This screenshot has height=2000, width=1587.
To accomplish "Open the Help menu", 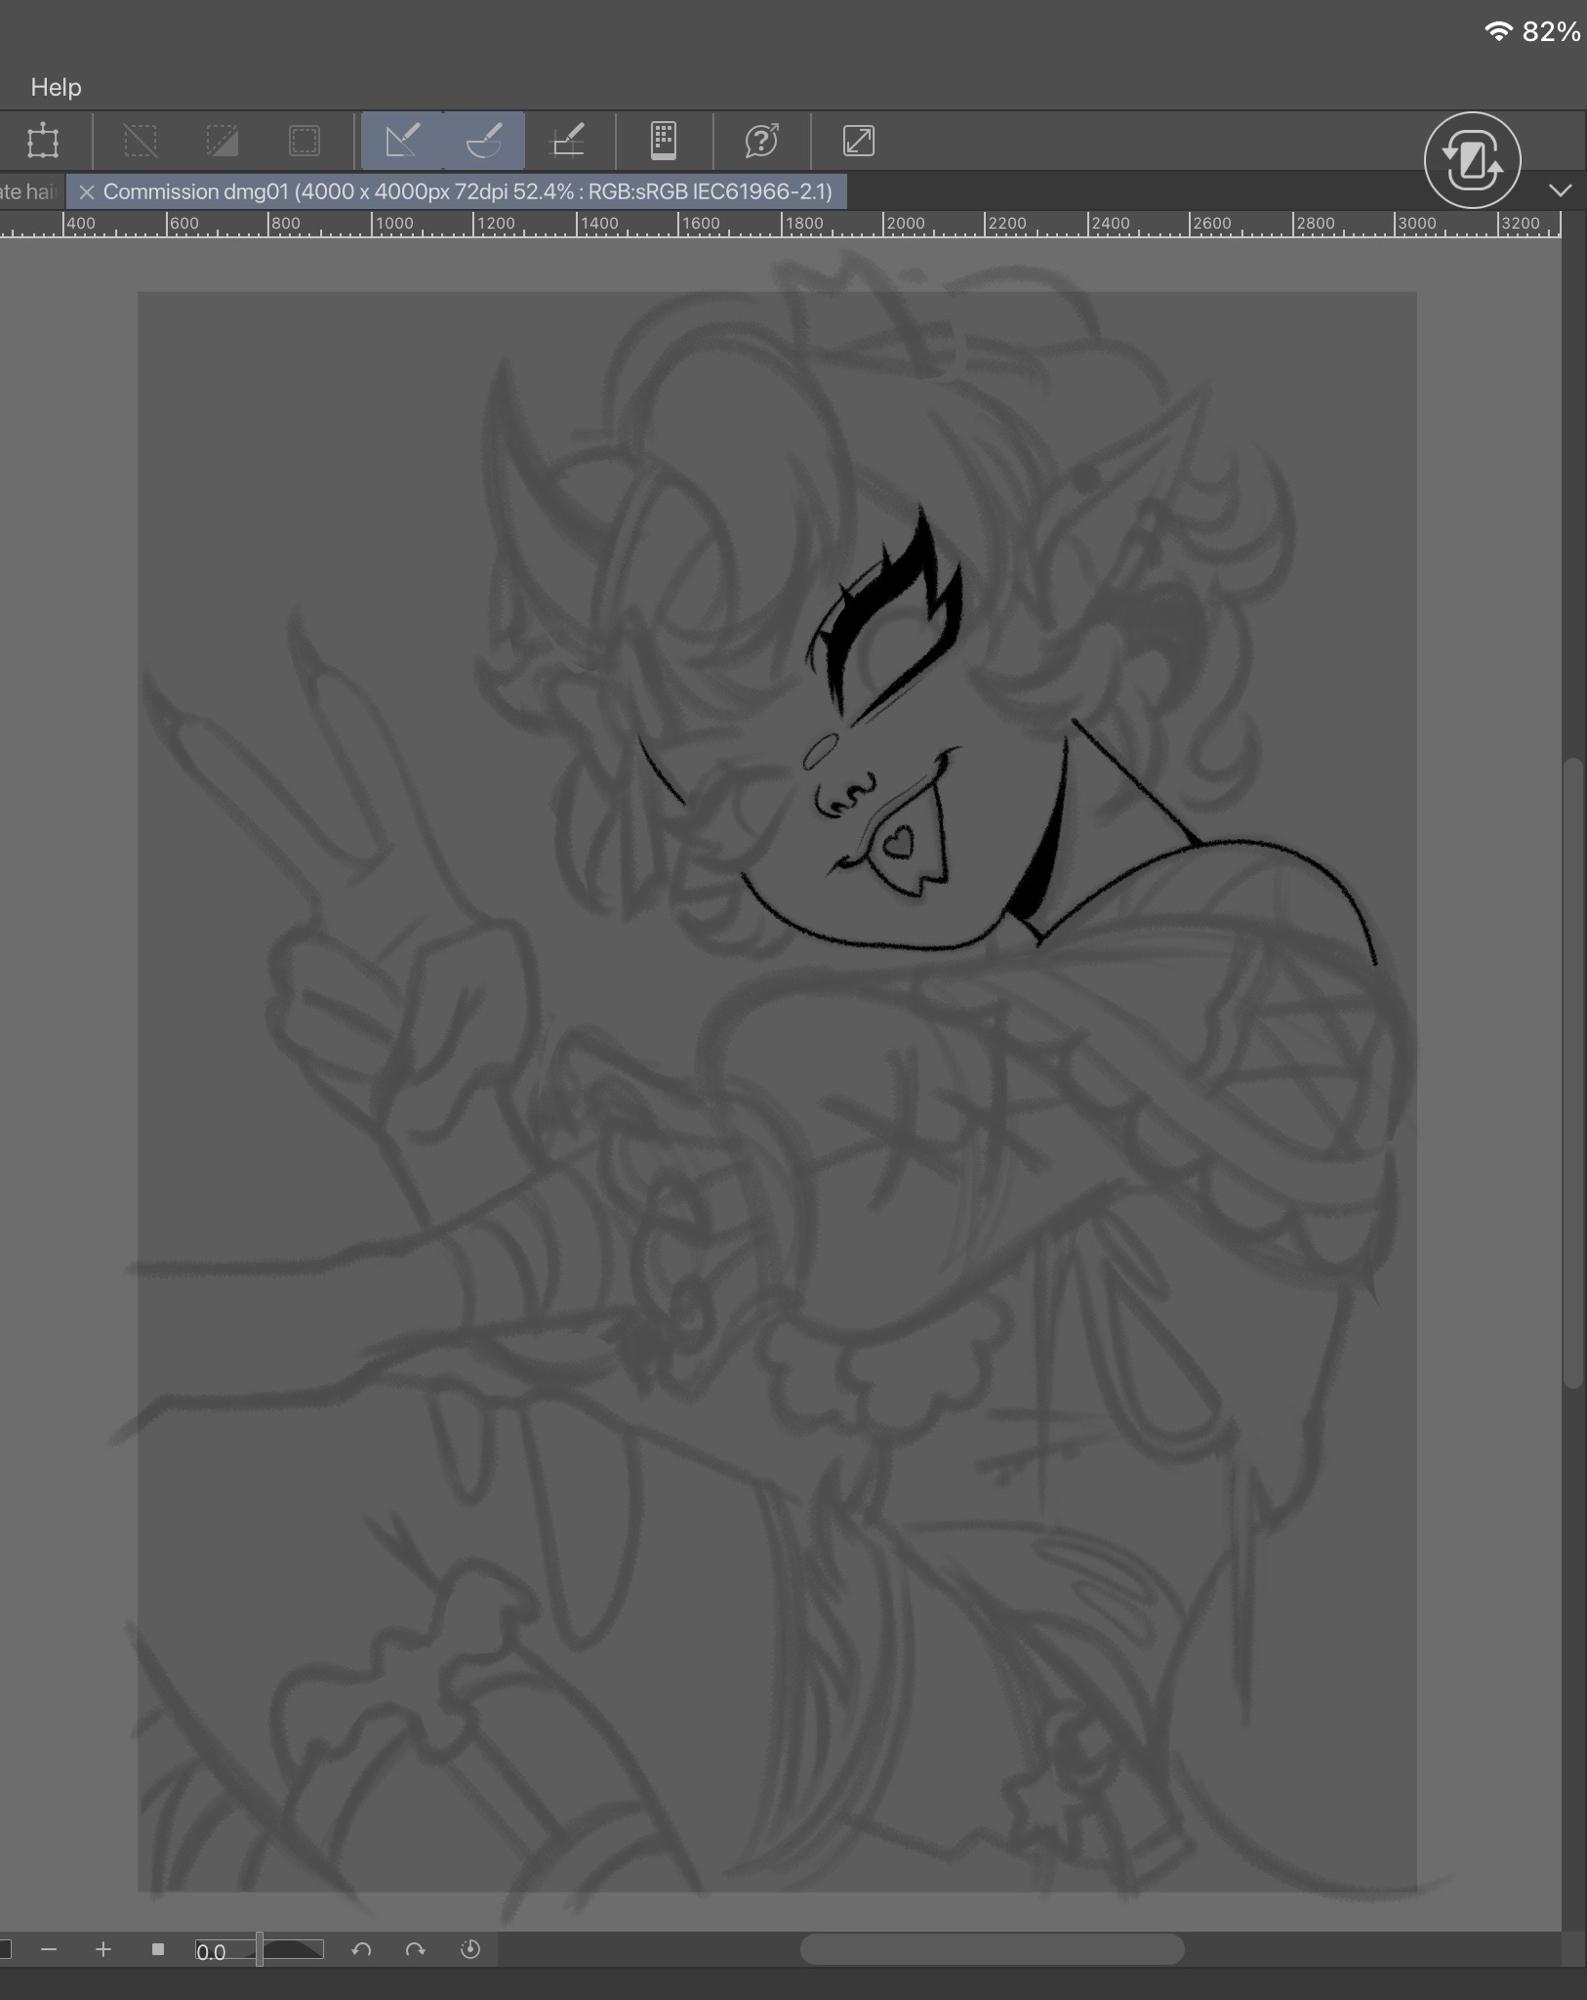I will tap(56, 87).
